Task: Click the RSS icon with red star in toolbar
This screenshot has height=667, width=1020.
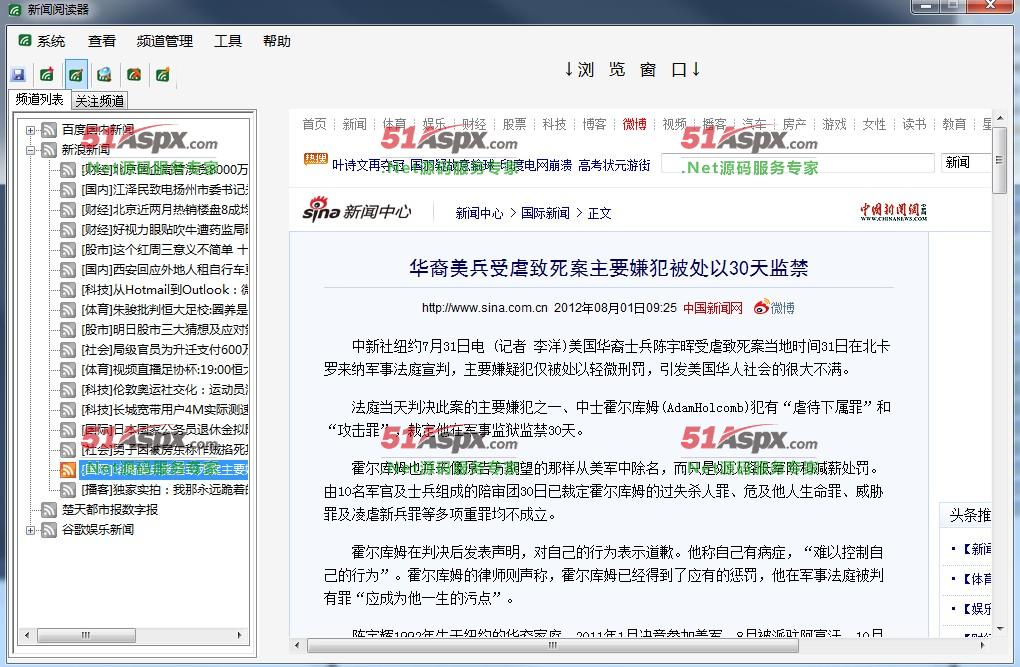Action: [x=47, y=75]
